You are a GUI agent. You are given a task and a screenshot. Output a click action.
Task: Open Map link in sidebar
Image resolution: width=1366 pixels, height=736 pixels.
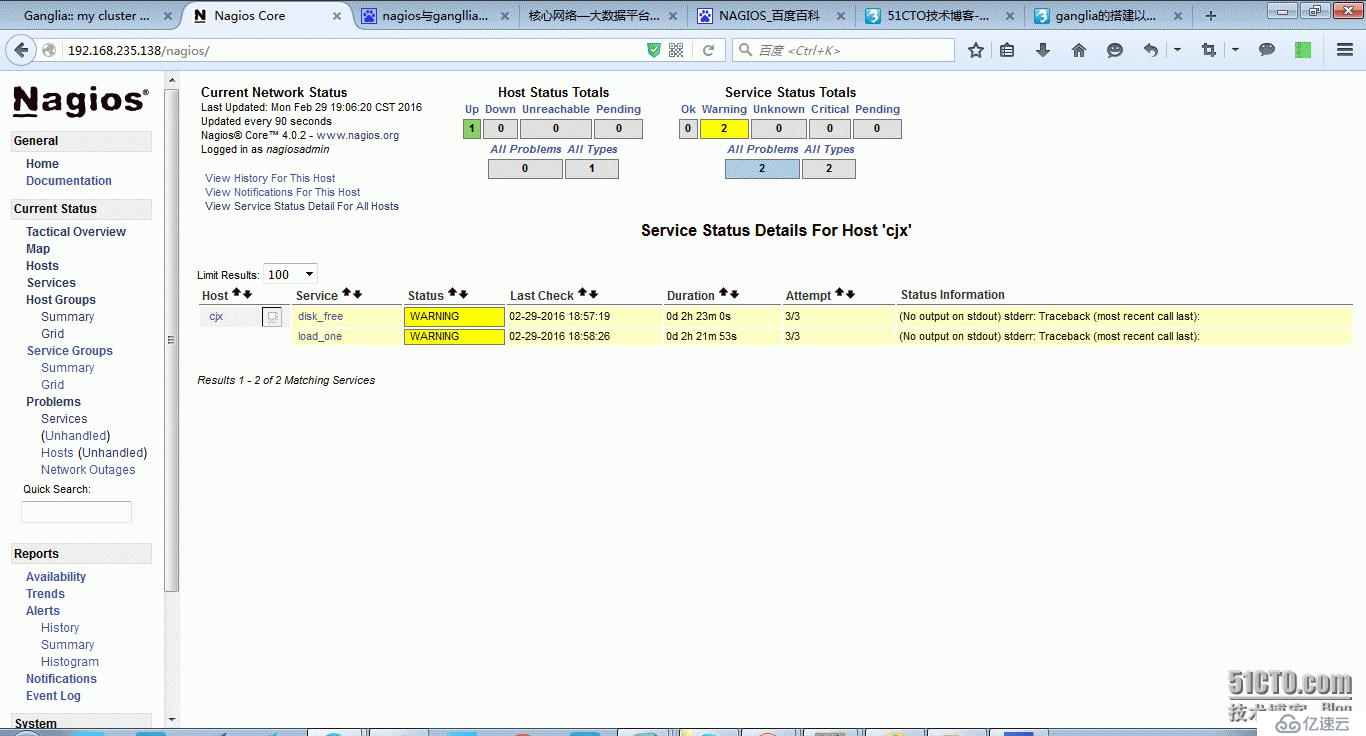coord(38,249)
